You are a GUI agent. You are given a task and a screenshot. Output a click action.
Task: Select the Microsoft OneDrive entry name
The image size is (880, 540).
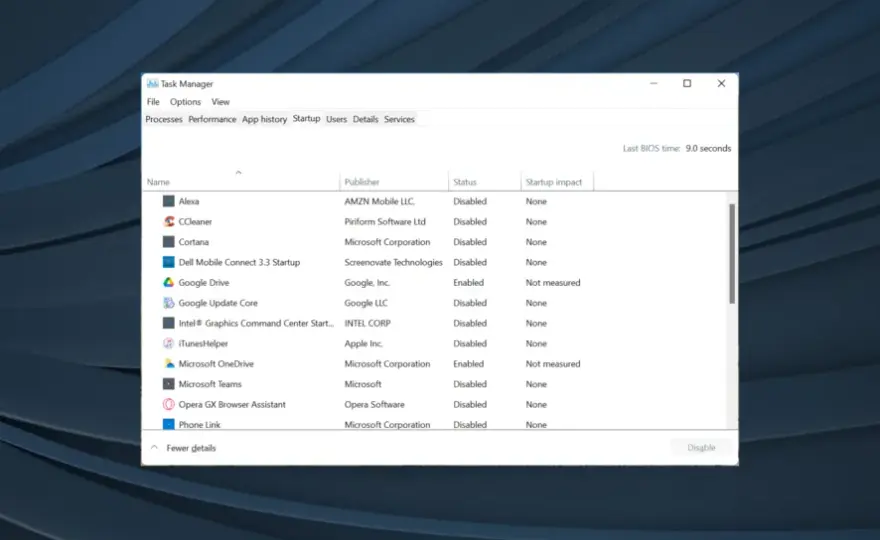216,364
